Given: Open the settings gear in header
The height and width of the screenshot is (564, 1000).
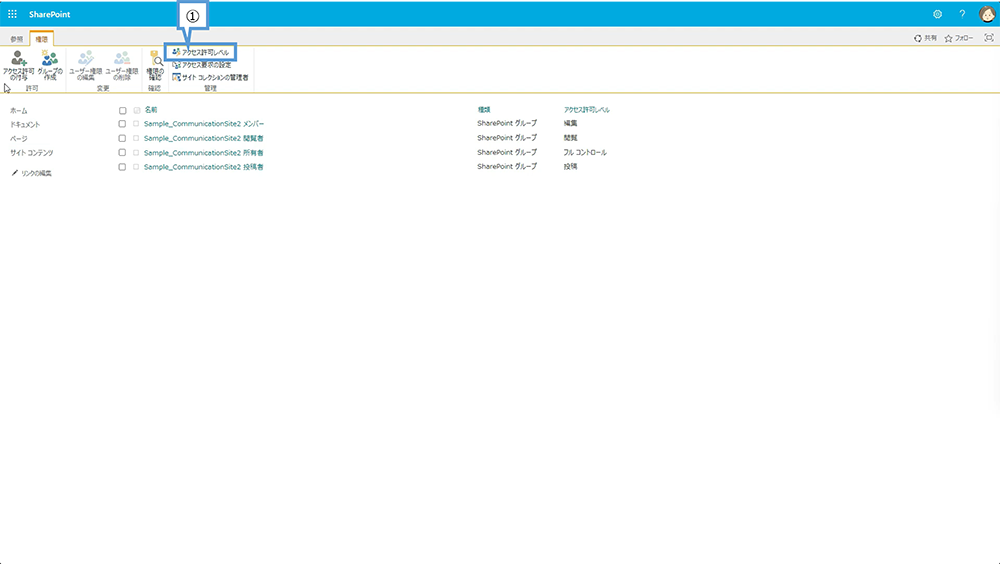Looking at the screenshot, I should [938, 14].
